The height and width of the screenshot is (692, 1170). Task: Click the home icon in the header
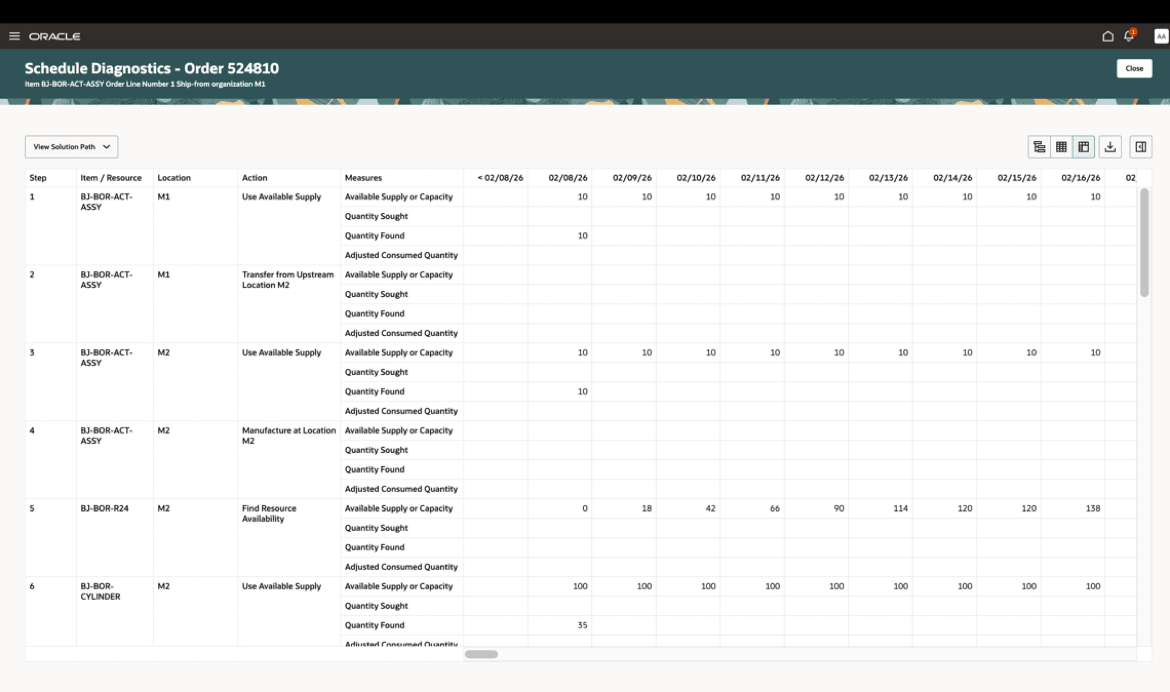(1108, 35)
